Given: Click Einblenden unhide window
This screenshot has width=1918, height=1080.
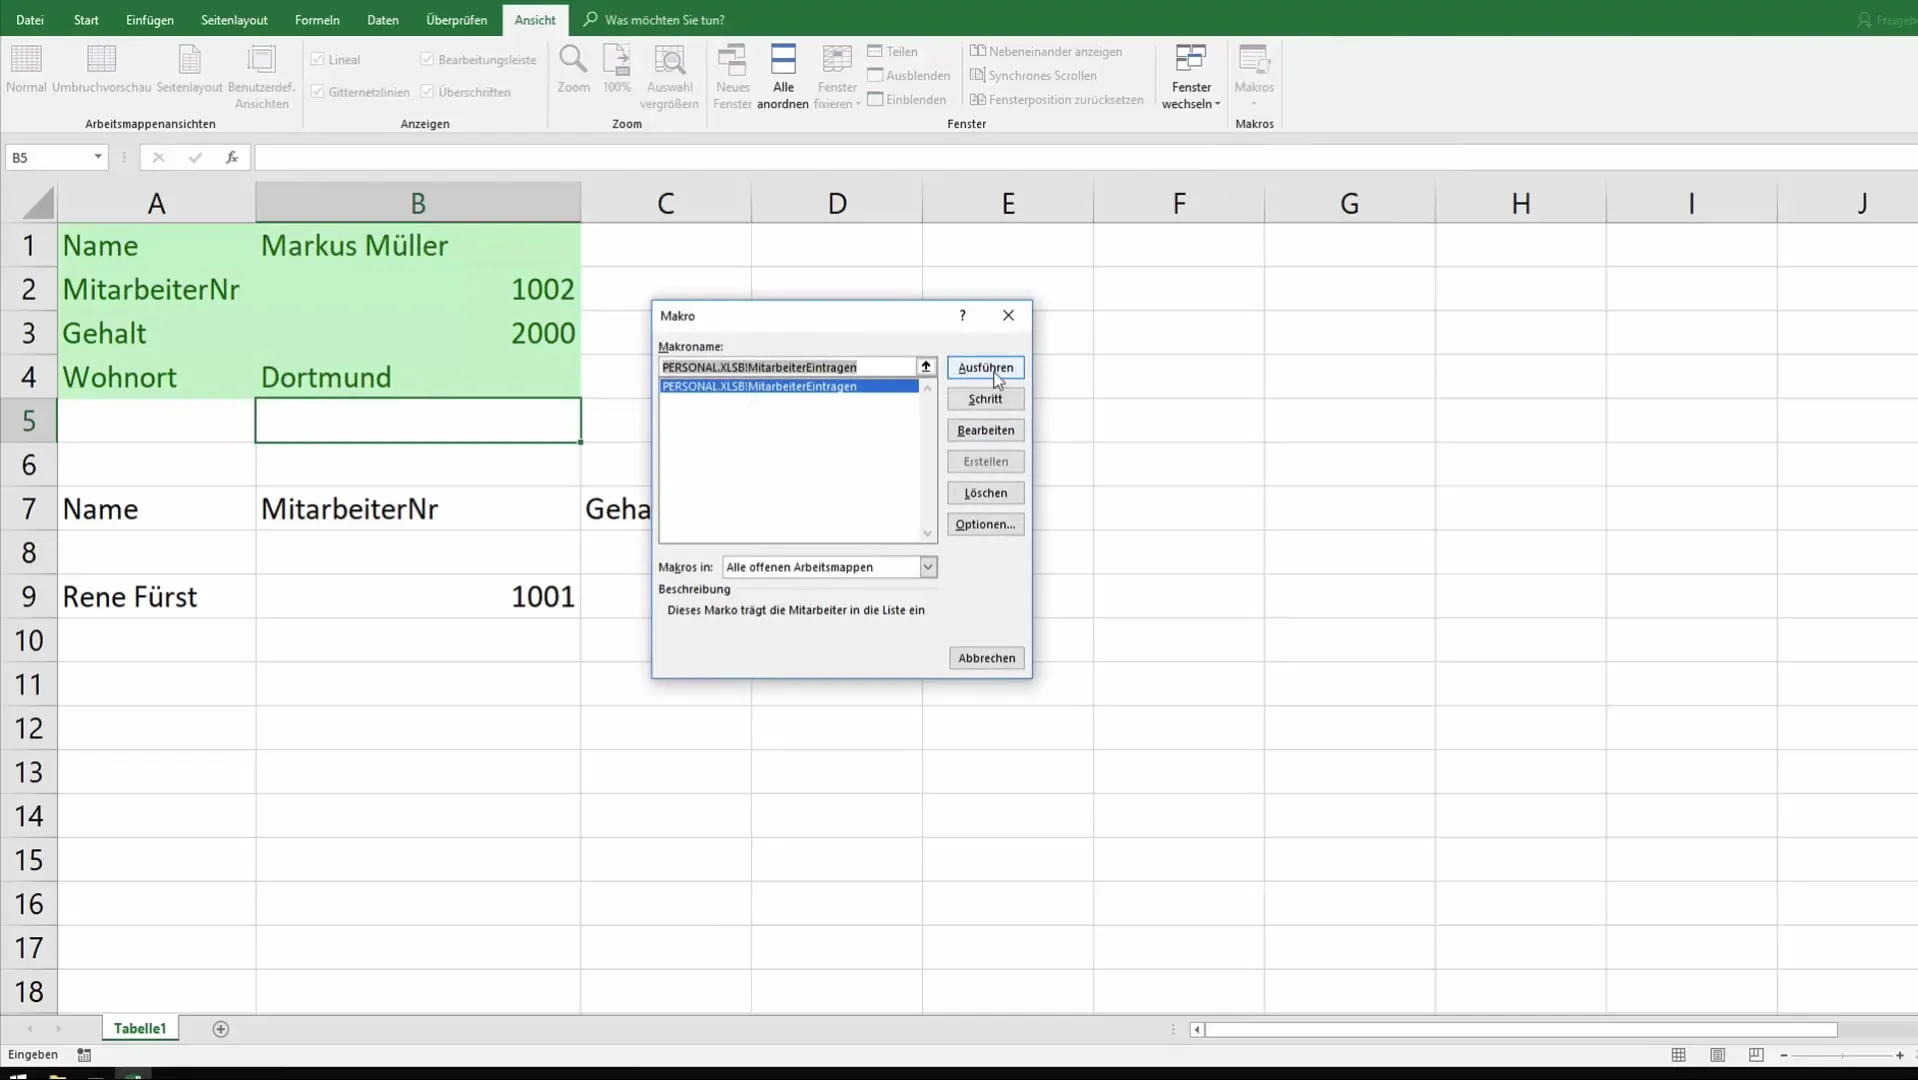Looking at the screenshot, I should point(906,99).
